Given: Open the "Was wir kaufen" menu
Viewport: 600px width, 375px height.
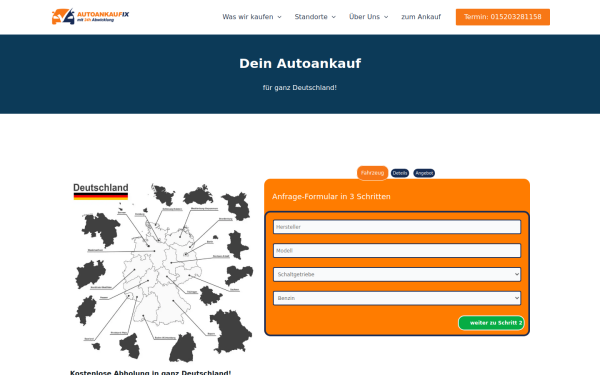Looking at the screenshot, I should click(x=252, y=17).
